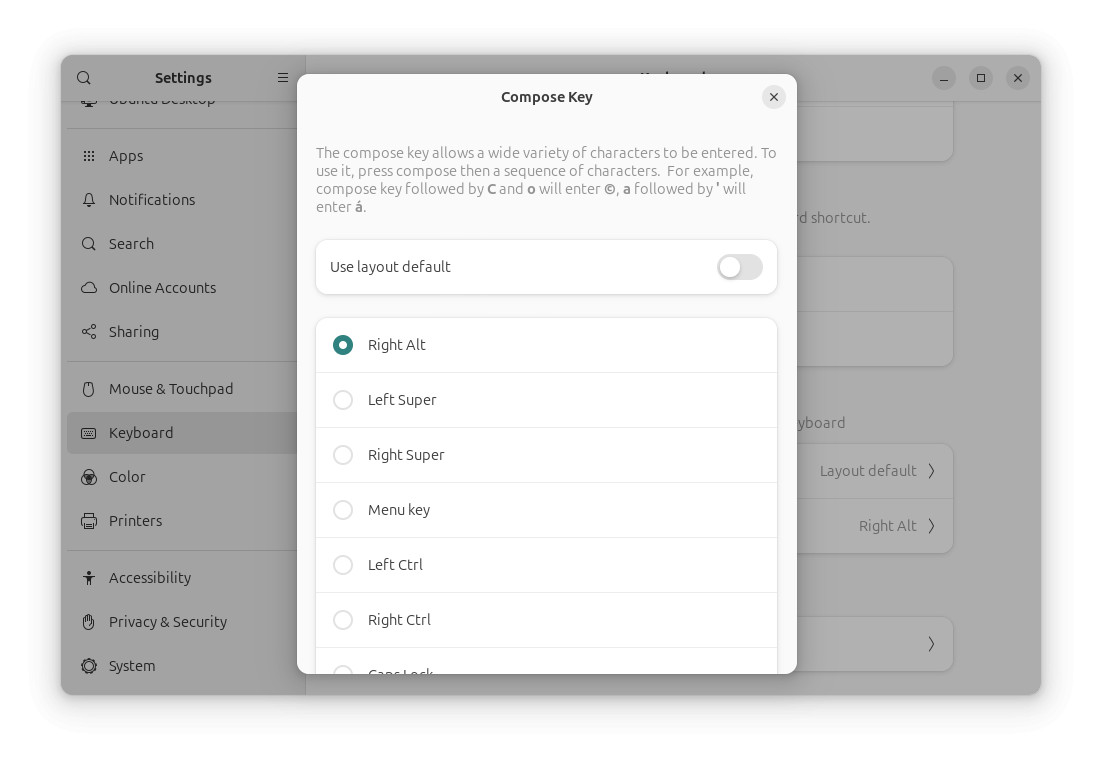This screenshot has width=1102, height=762.
Task: Open the Apps settings panel
Action: 182,156
